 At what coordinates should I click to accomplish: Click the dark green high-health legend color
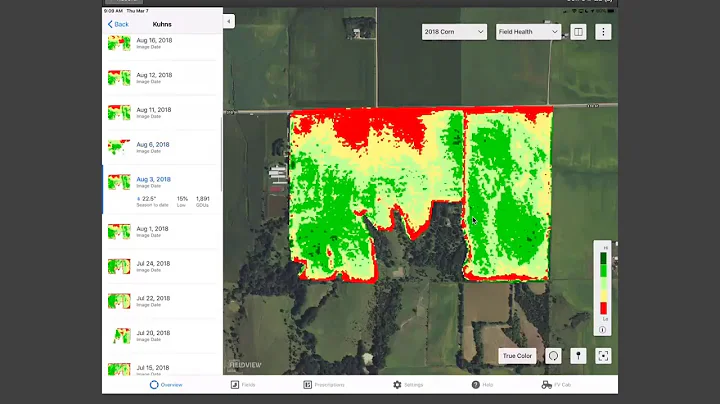click(x=603, y=258)
